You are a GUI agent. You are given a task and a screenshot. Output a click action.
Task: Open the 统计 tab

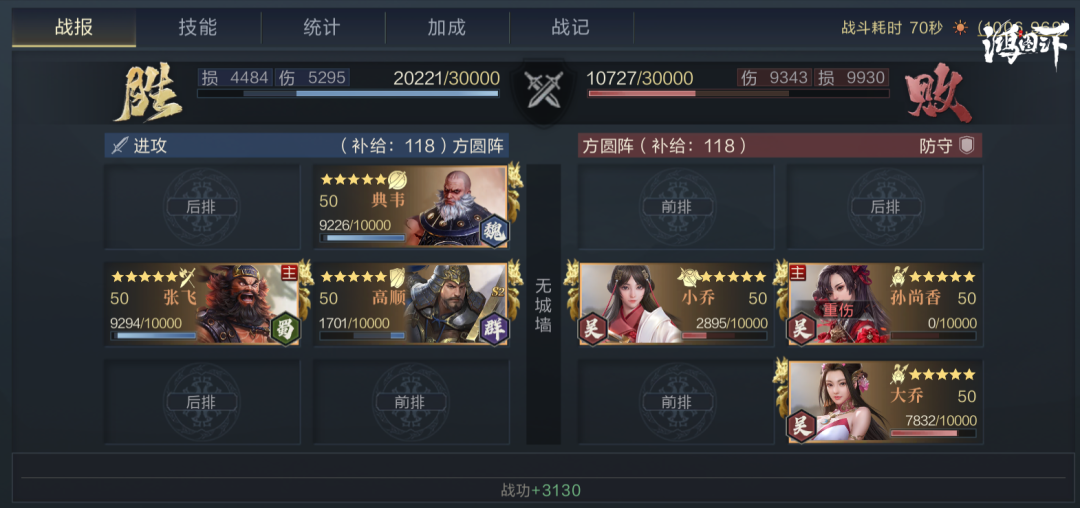point(322,28)
